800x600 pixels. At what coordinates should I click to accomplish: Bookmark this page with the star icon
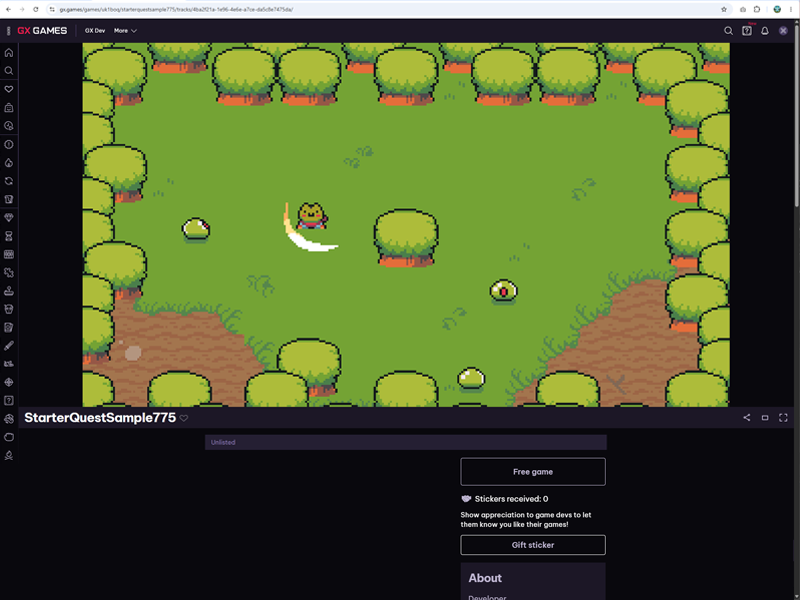pyautogui.click(x=724, y=9)
